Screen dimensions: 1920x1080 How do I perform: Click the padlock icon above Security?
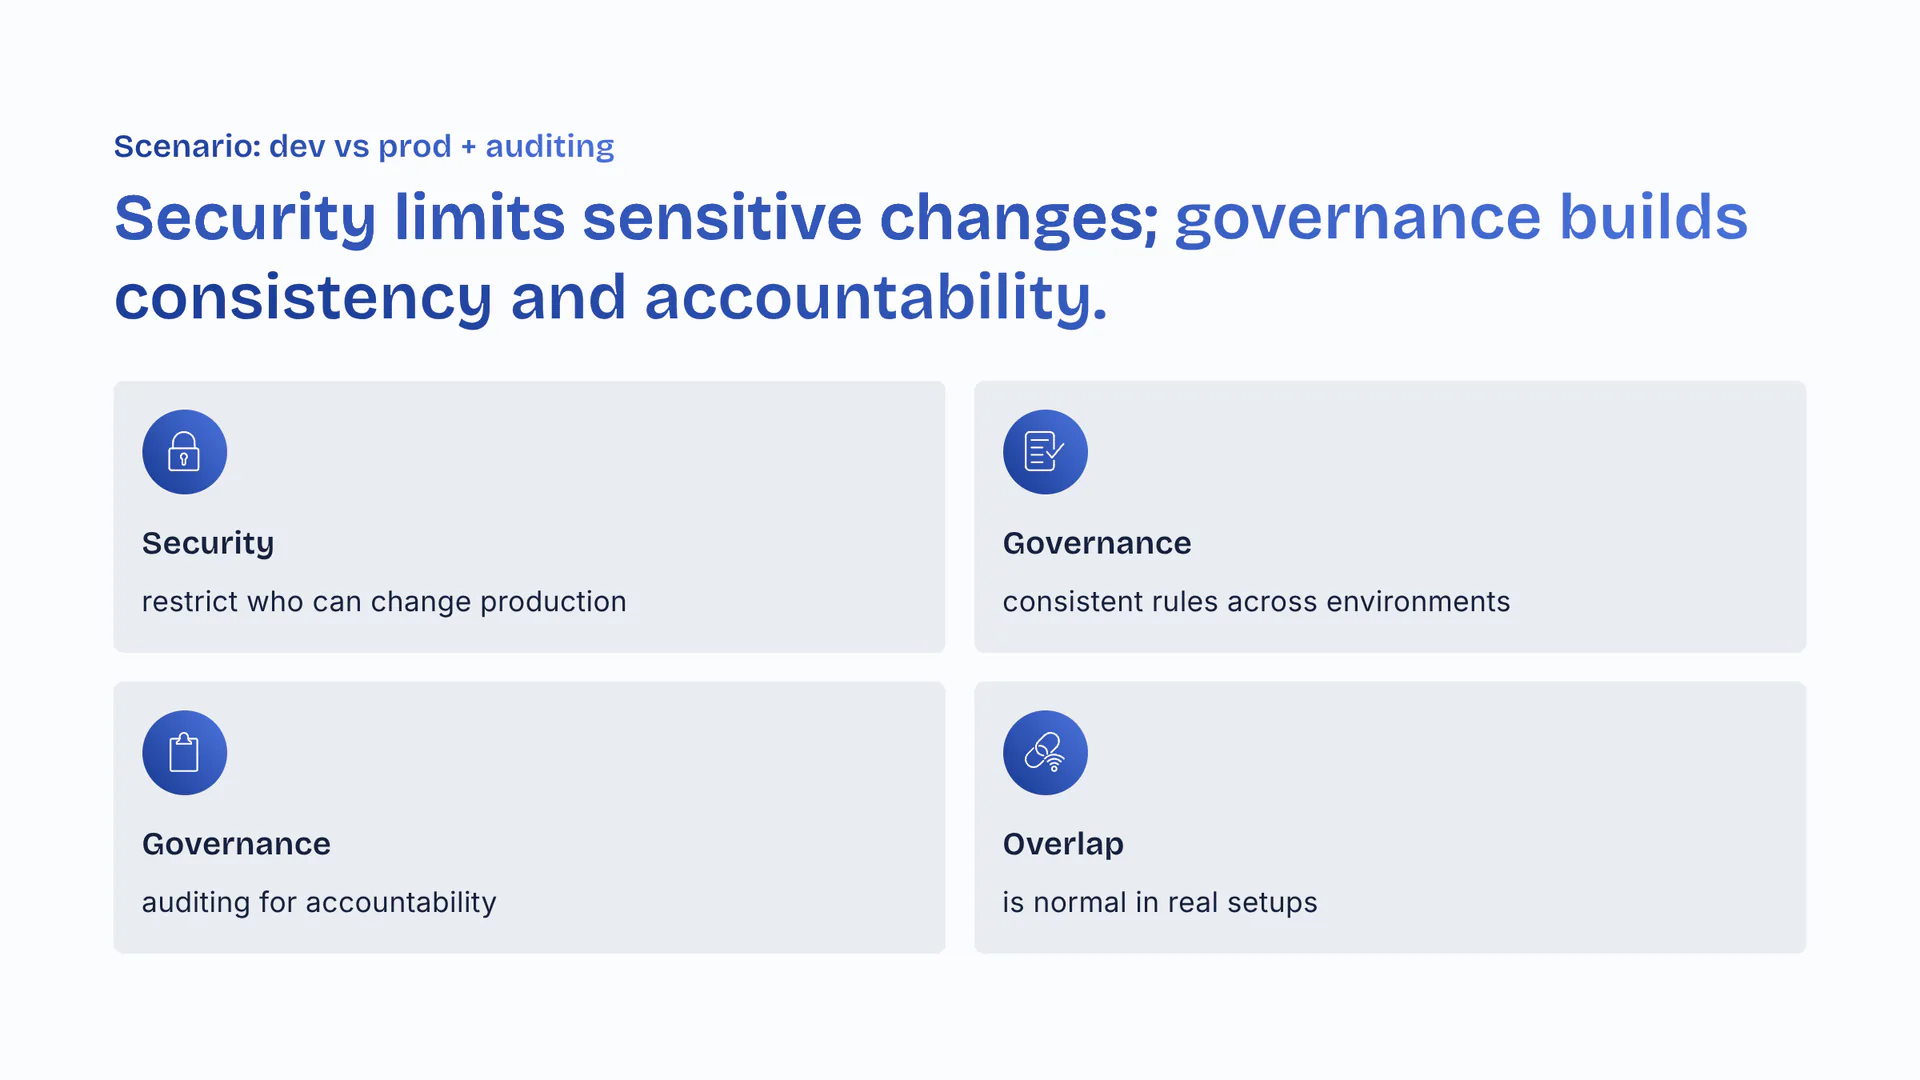pyautogui.click(x=184, y=452)
